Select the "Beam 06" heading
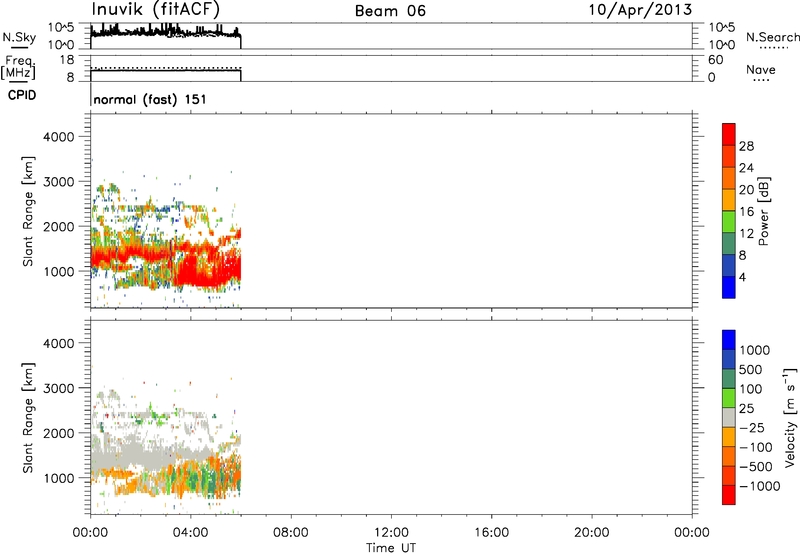Viewport: 800px width, 554px height. coord(390,11)
